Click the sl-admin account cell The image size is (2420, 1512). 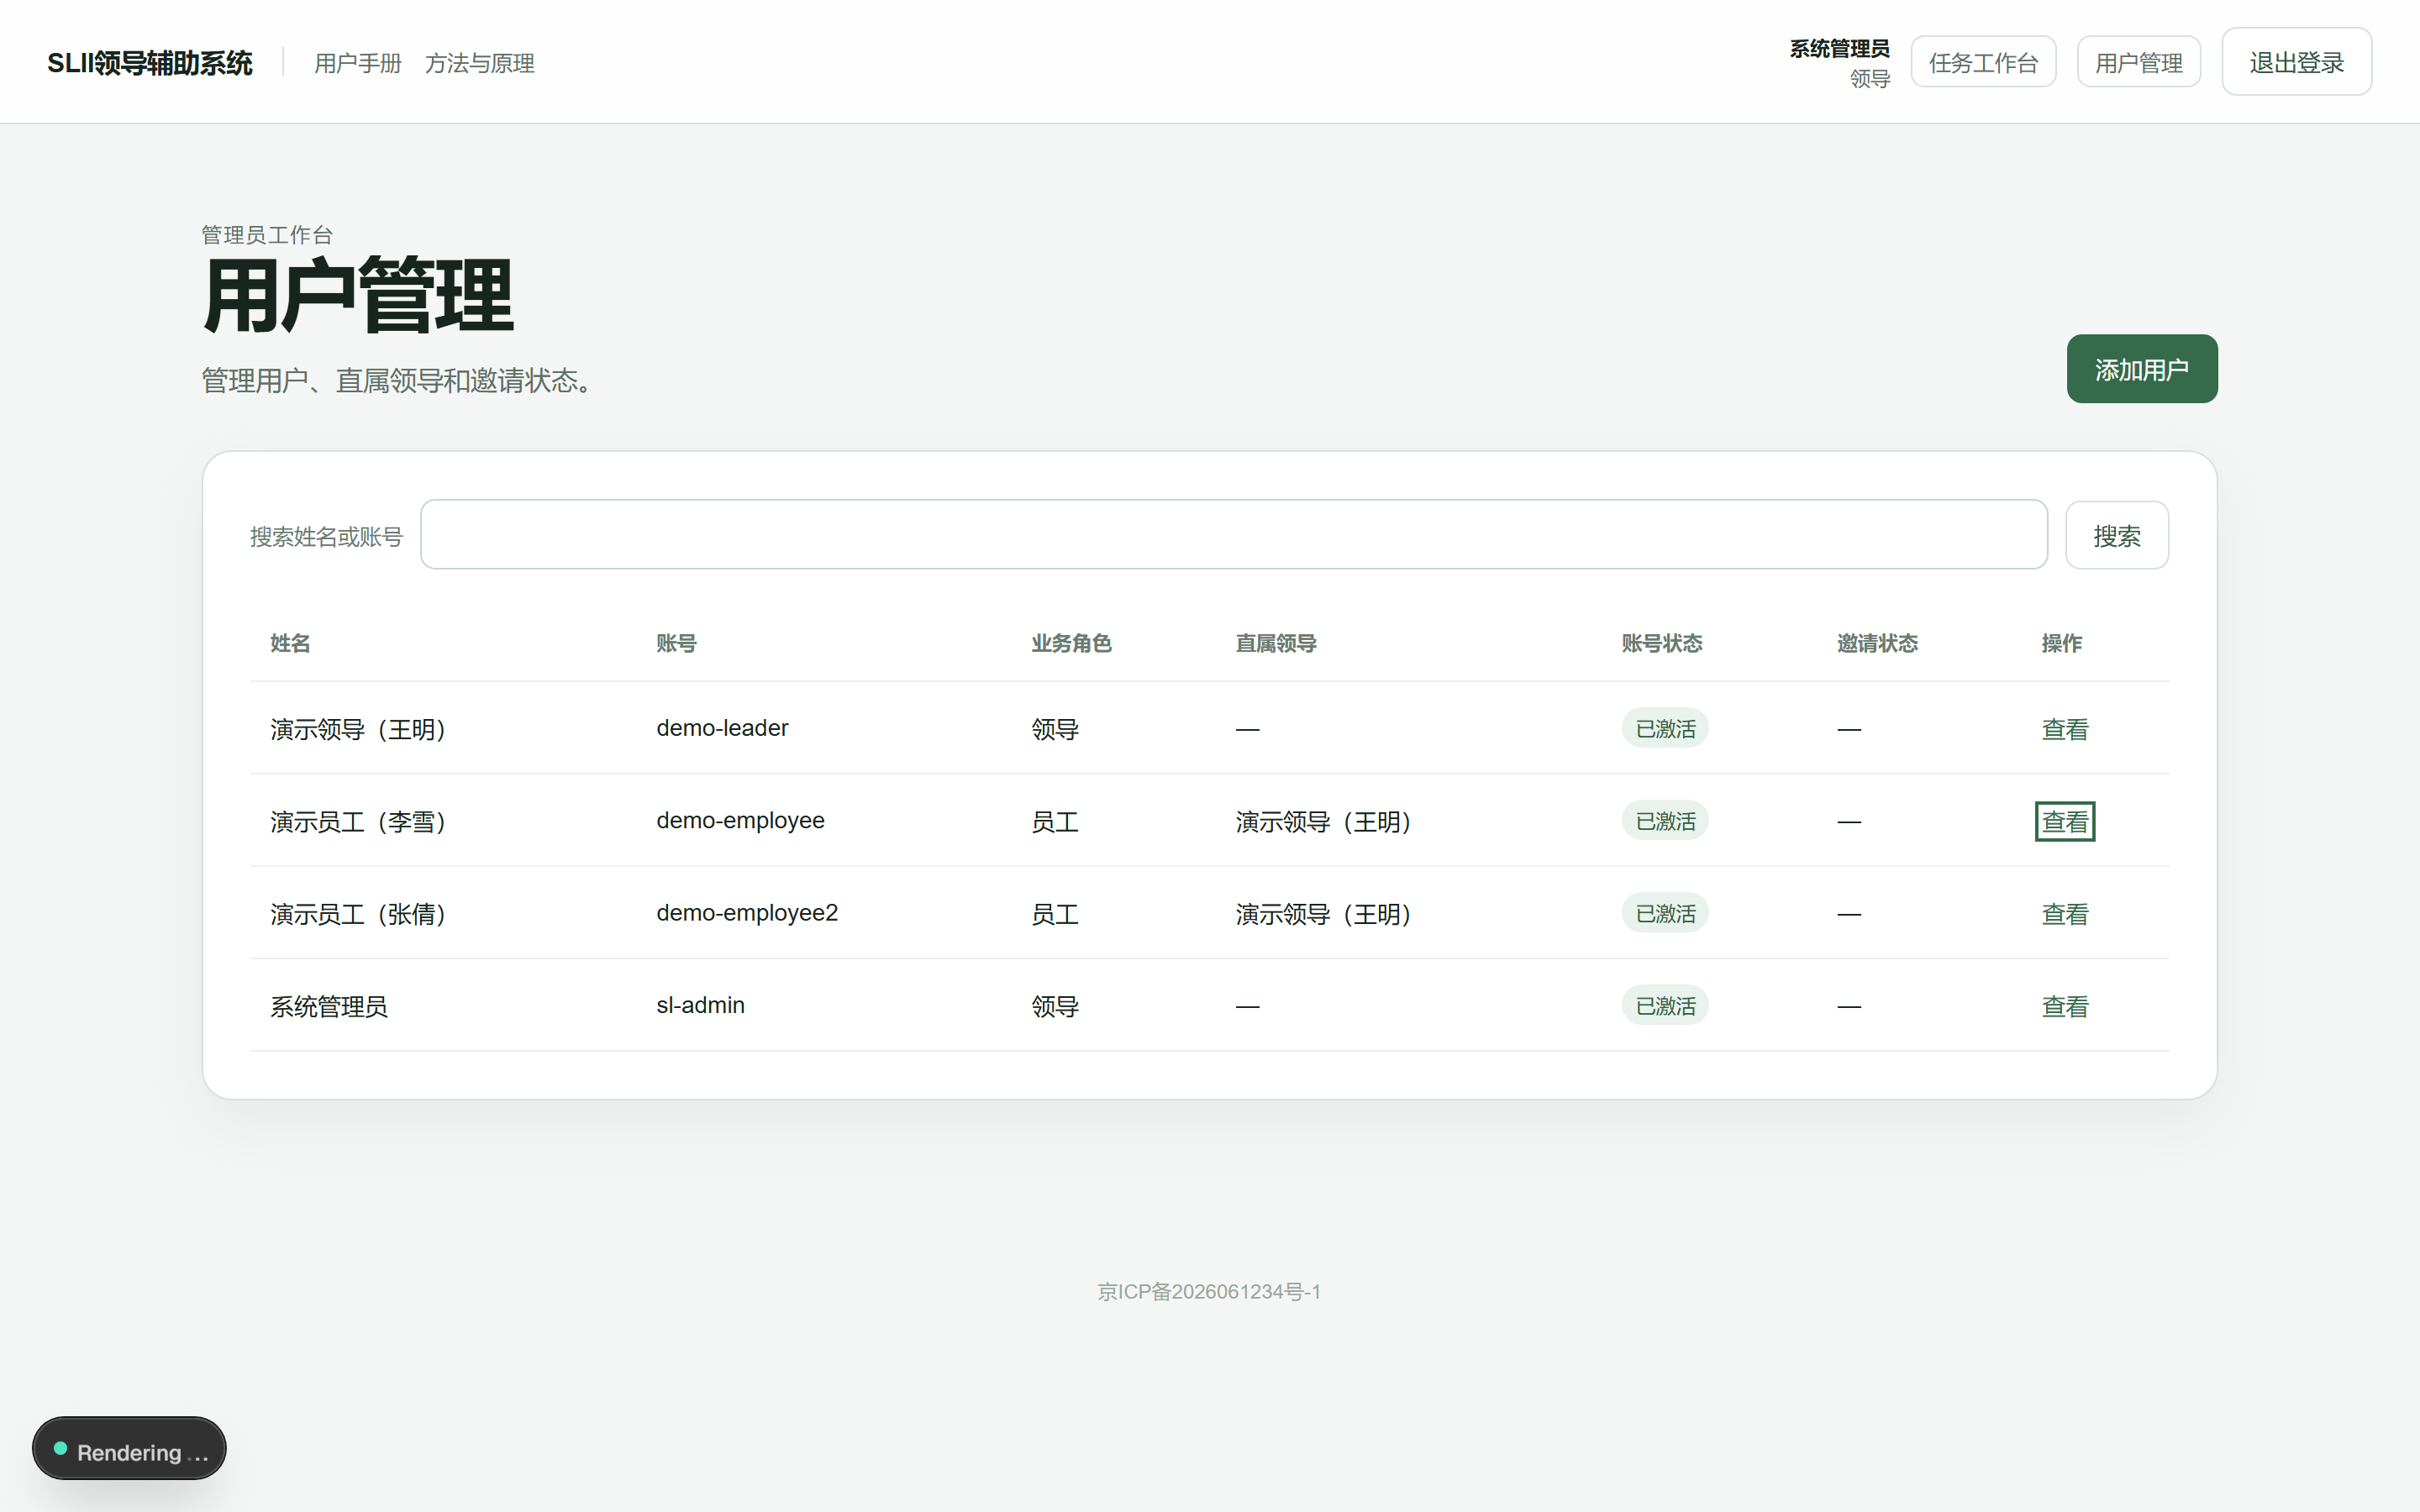(x=700, y=1005)
